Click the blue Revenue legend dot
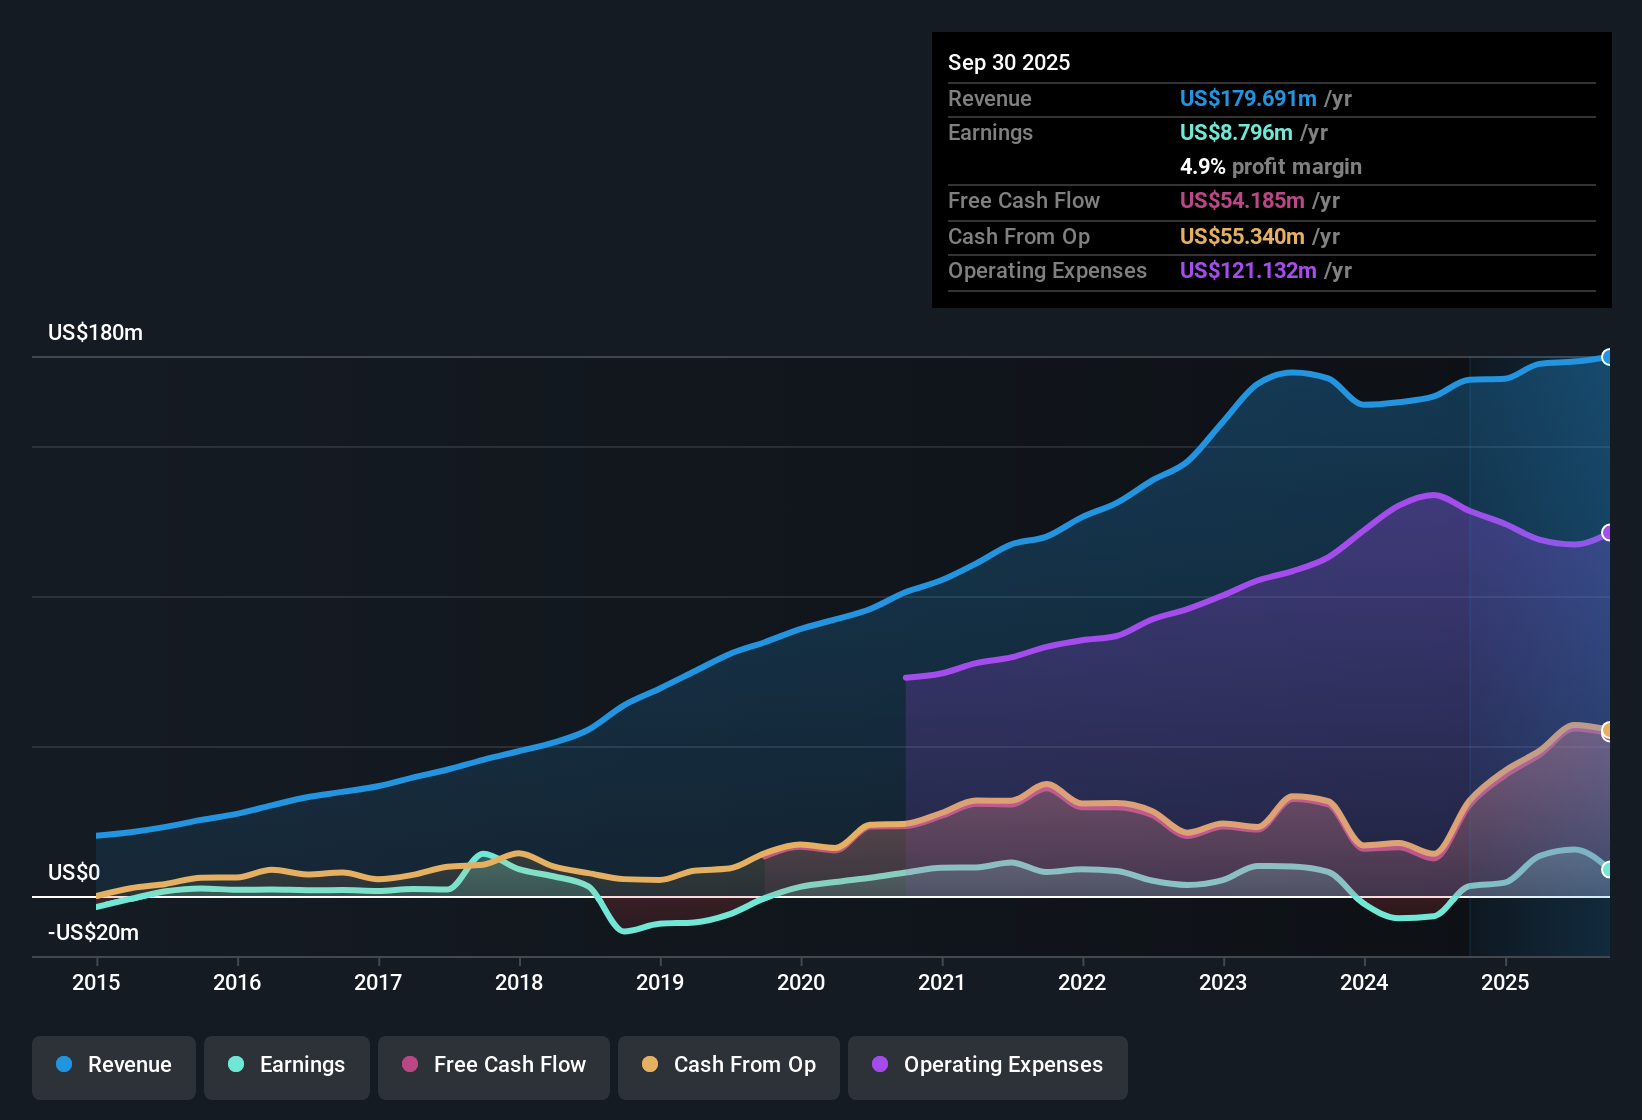1642x1120 pixels. [x=64, y=1065]
